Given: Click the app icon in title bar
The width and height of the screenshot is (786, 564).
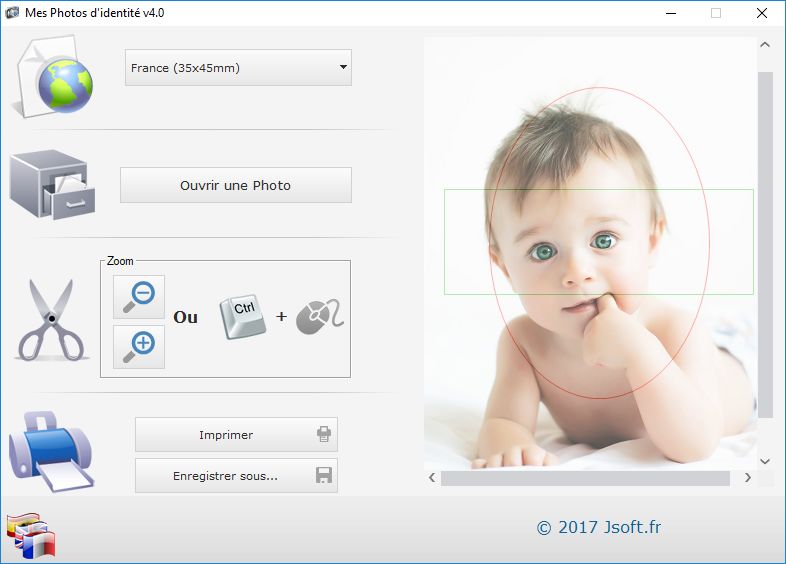Looking at the screenshot, I should click(12, 13).
